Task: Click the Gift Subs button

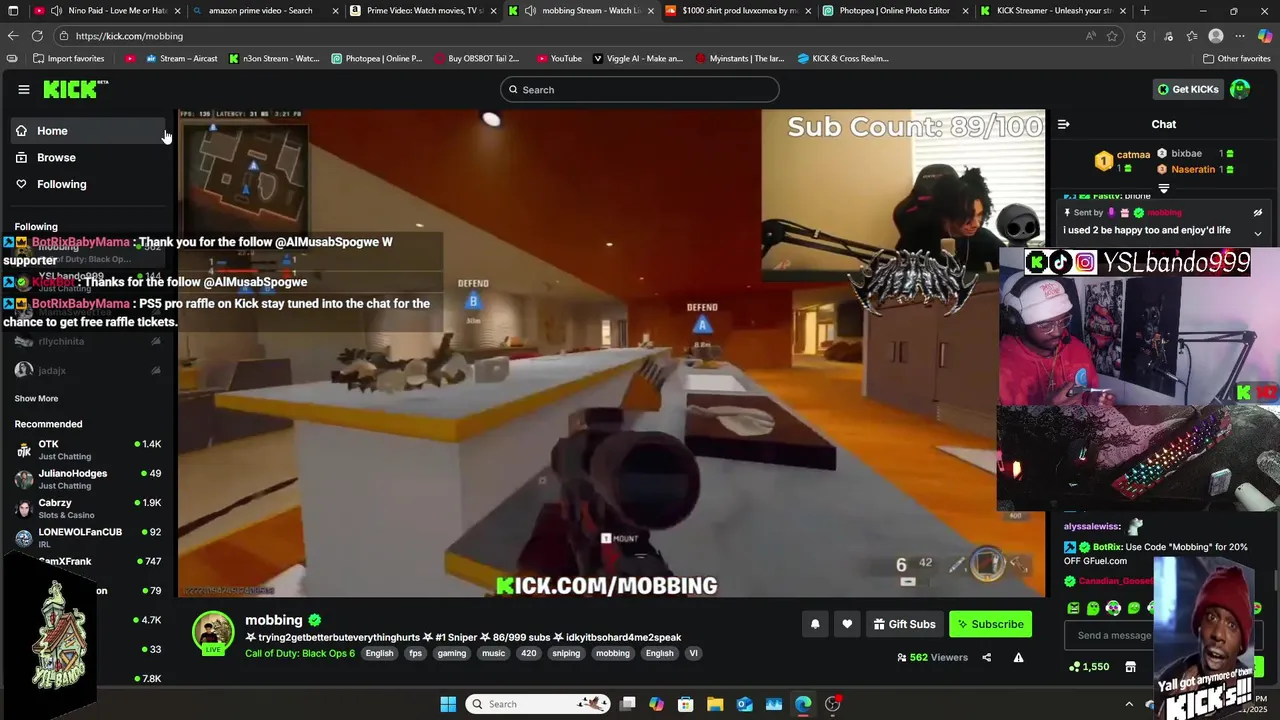Action: [905, 624]
